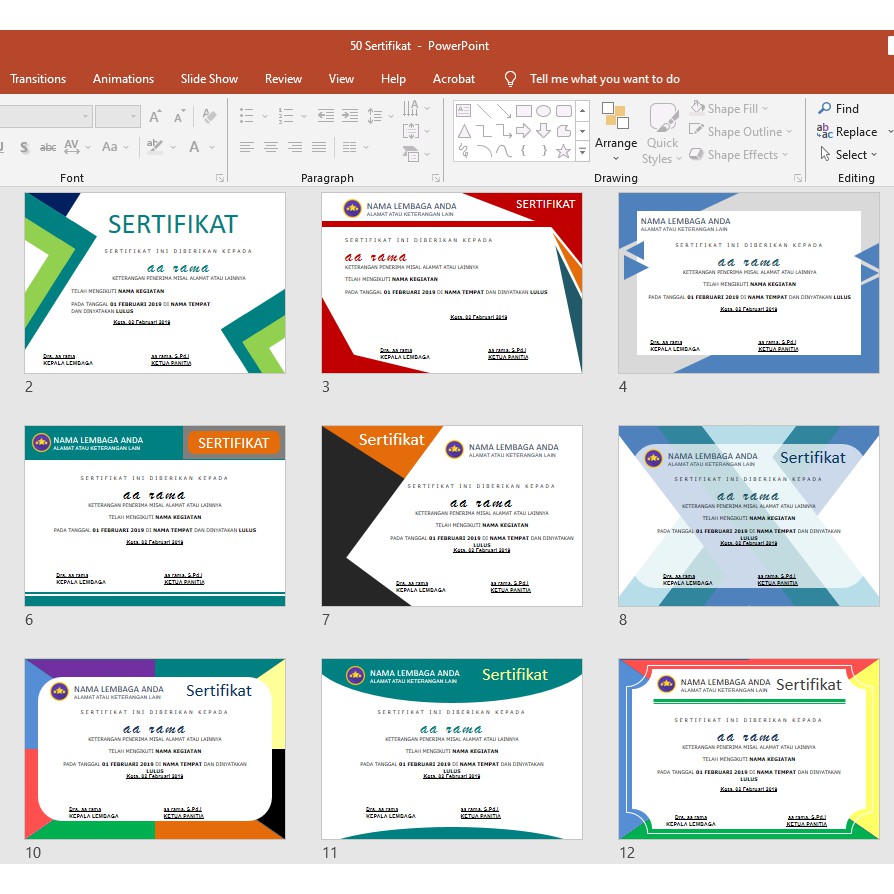Open the Font dialog box launcher
894x894 pixels.
pyautogui.click(x=219, y=178)
